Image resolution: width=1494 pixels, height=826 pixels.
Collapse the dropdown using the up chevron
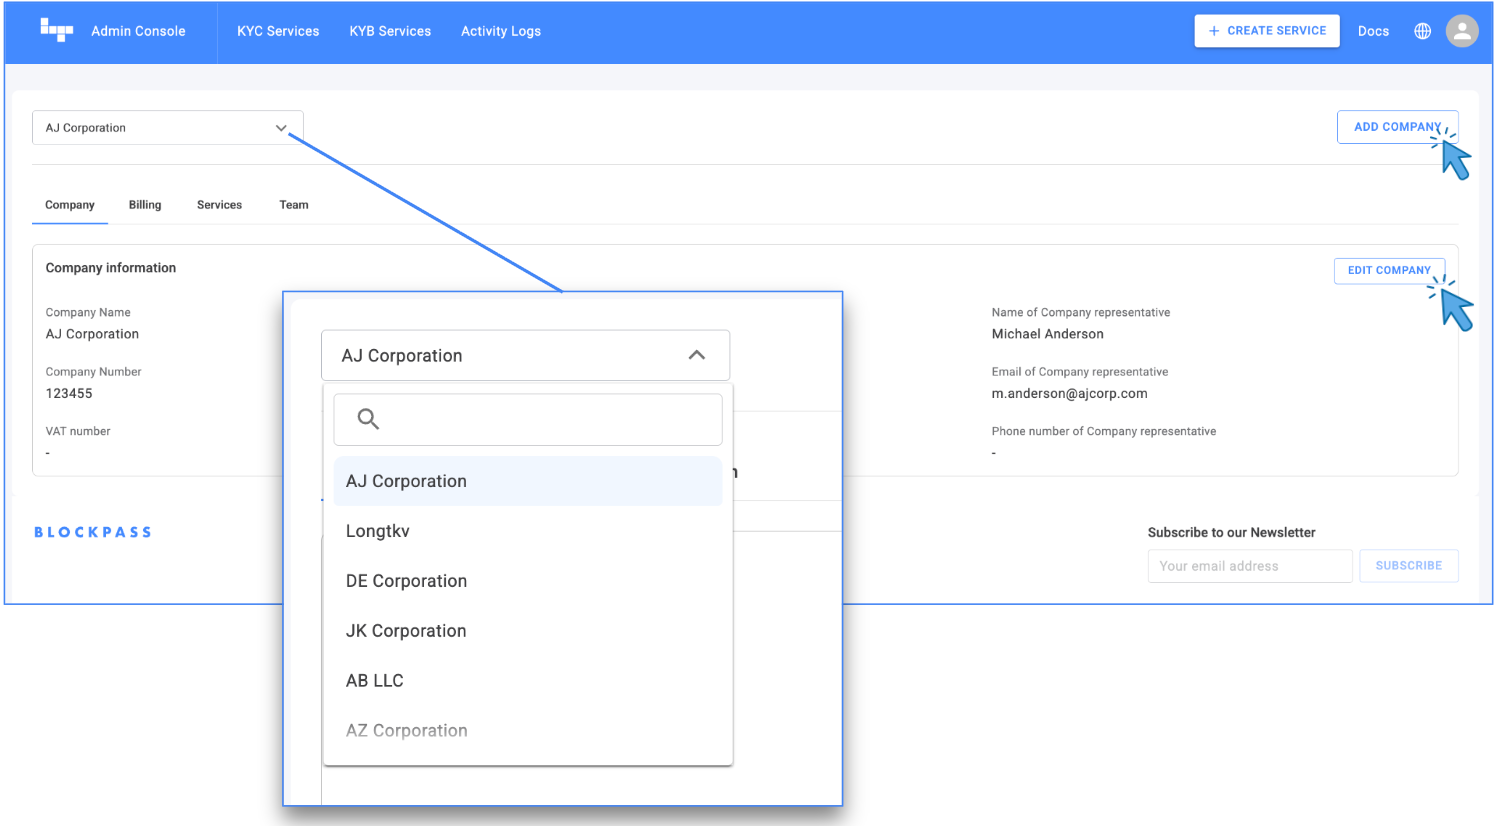point(697,355)
